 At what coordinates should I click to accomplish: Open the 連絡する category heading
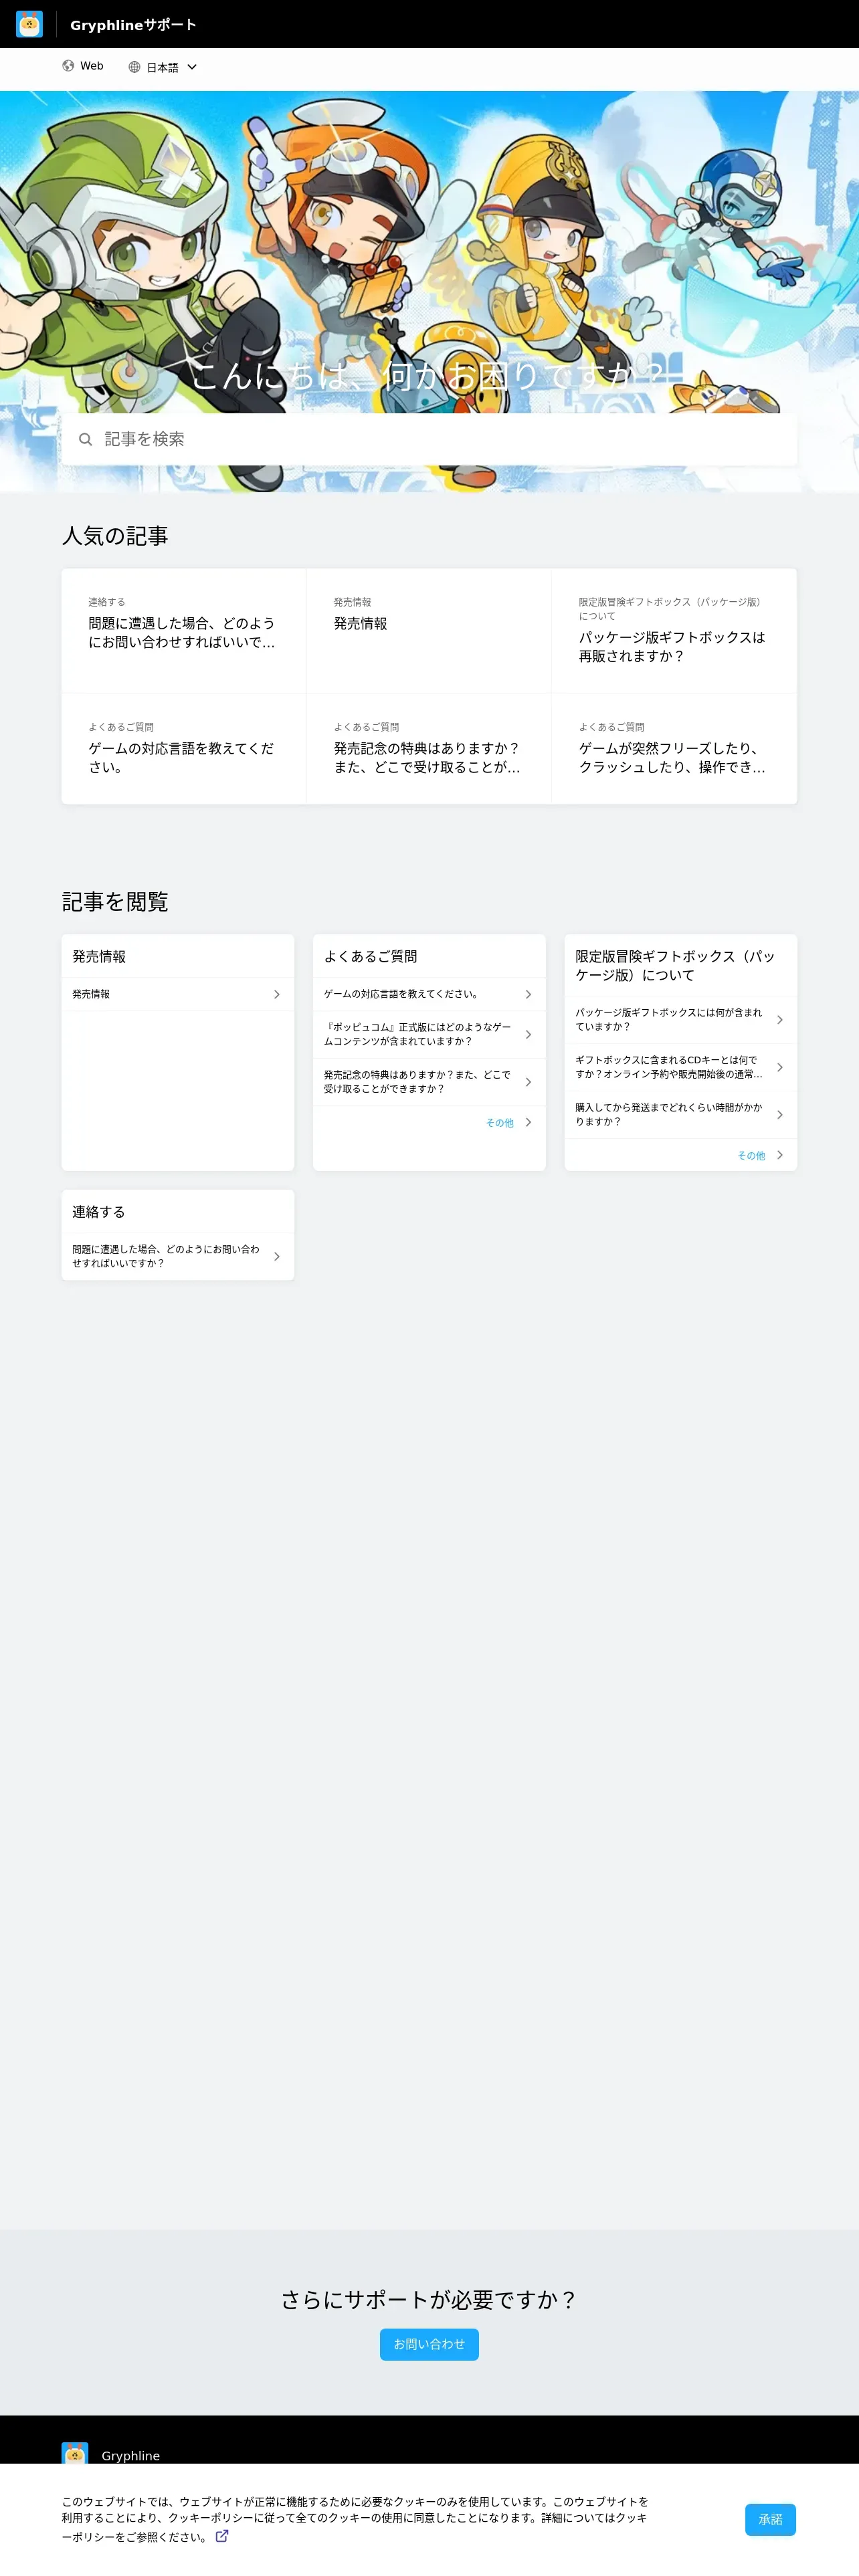pos(98,1211)
